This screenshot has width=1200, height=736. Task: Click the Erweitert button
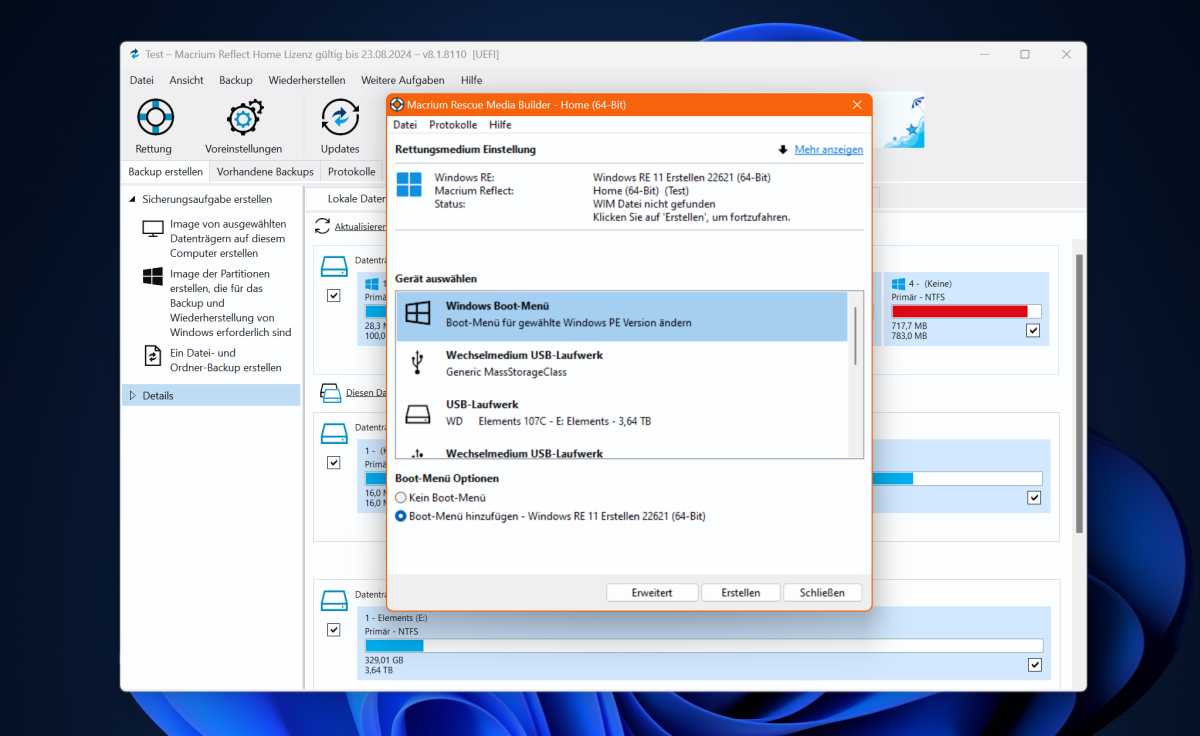(652, 592)
